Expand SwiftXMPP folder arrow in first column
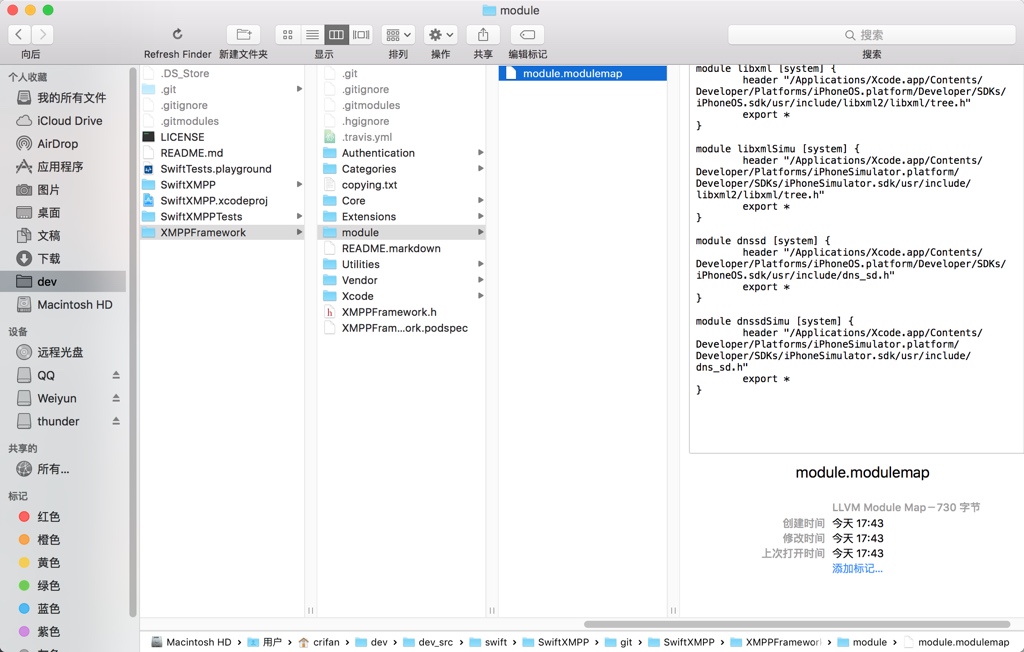Viewport: 1024px width, 652px height. coord(299,184)
